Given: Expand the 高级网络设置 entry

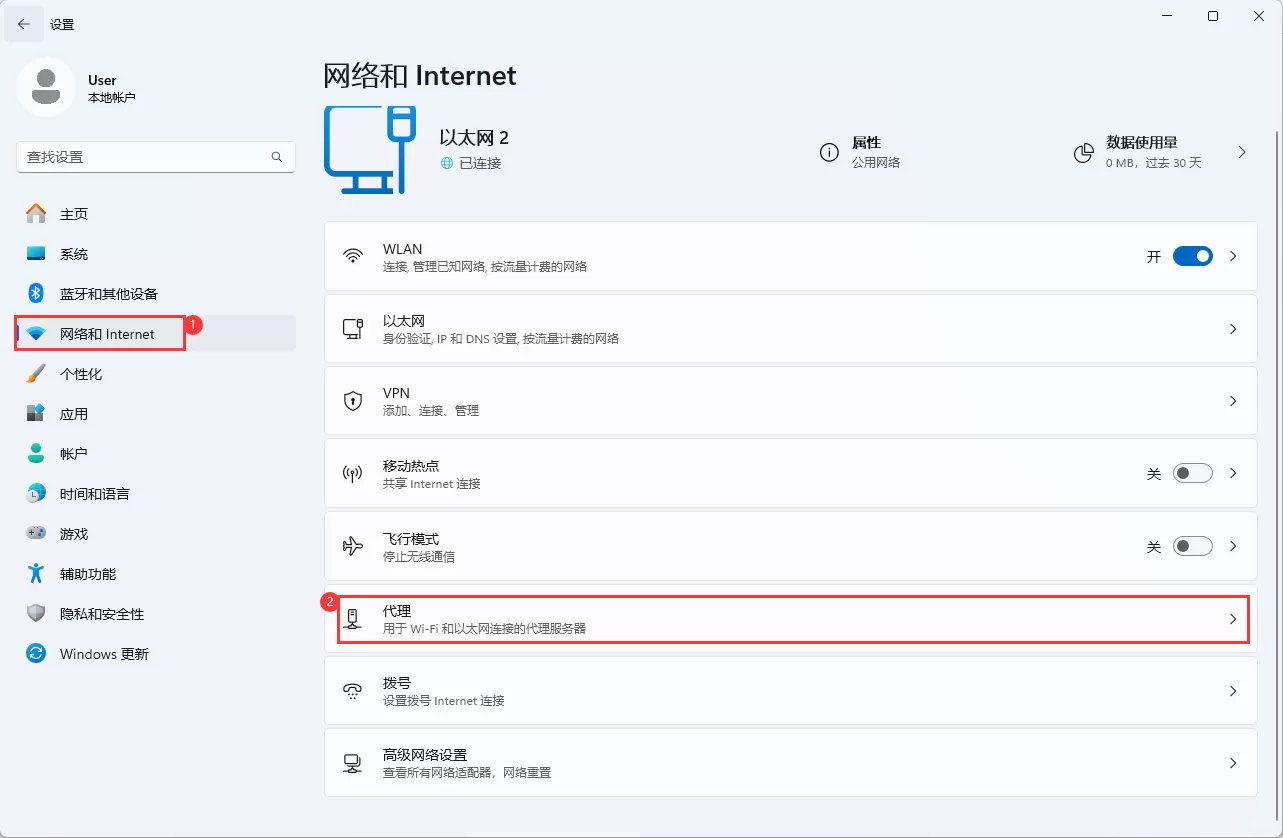Looking at the screenshot, I should (1233, 763).
